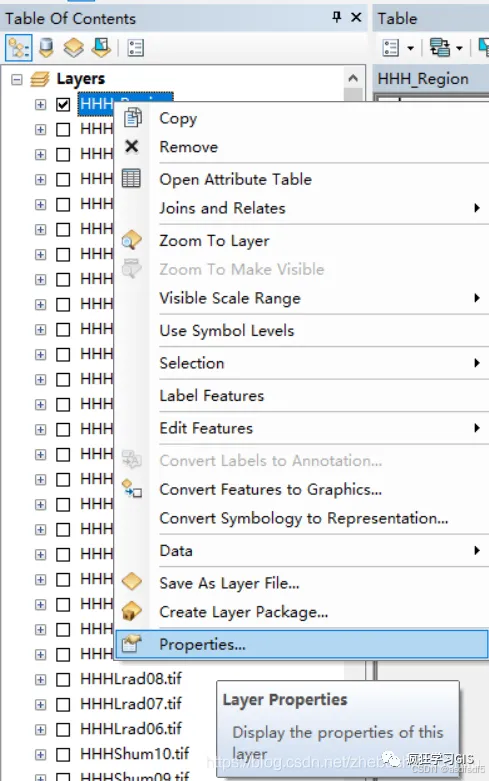
Task: Click the Convert Features to Graphics icon
Action: pyautogui.click(x=132, y=489)
